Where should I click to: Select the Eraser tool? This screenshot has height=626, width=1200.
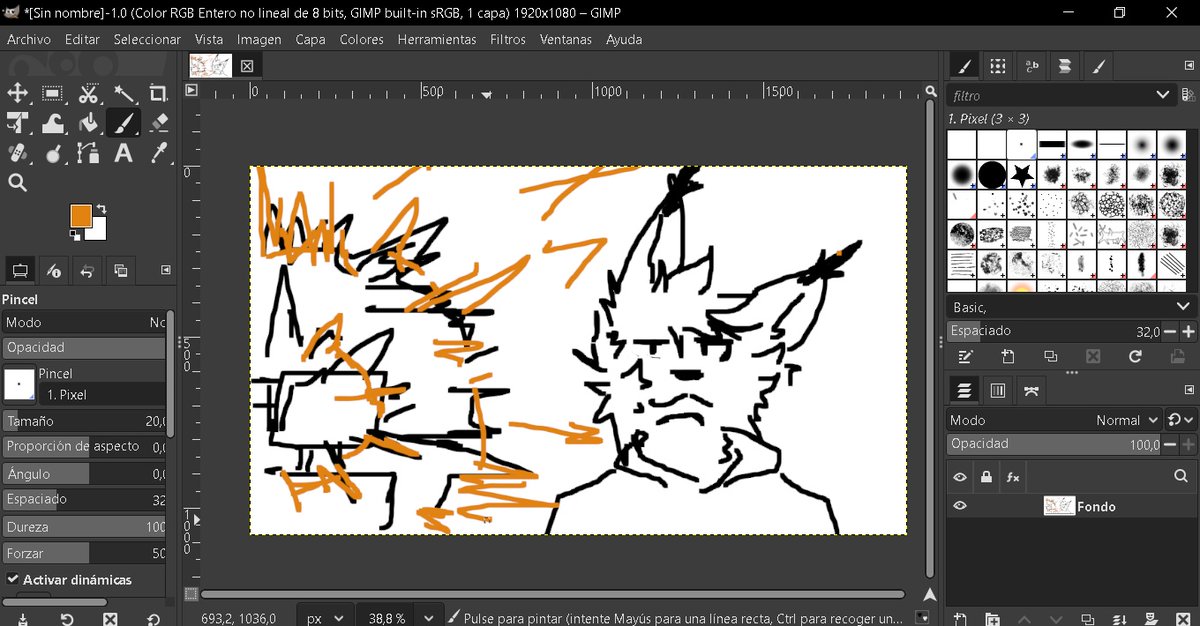pos(158,123)
